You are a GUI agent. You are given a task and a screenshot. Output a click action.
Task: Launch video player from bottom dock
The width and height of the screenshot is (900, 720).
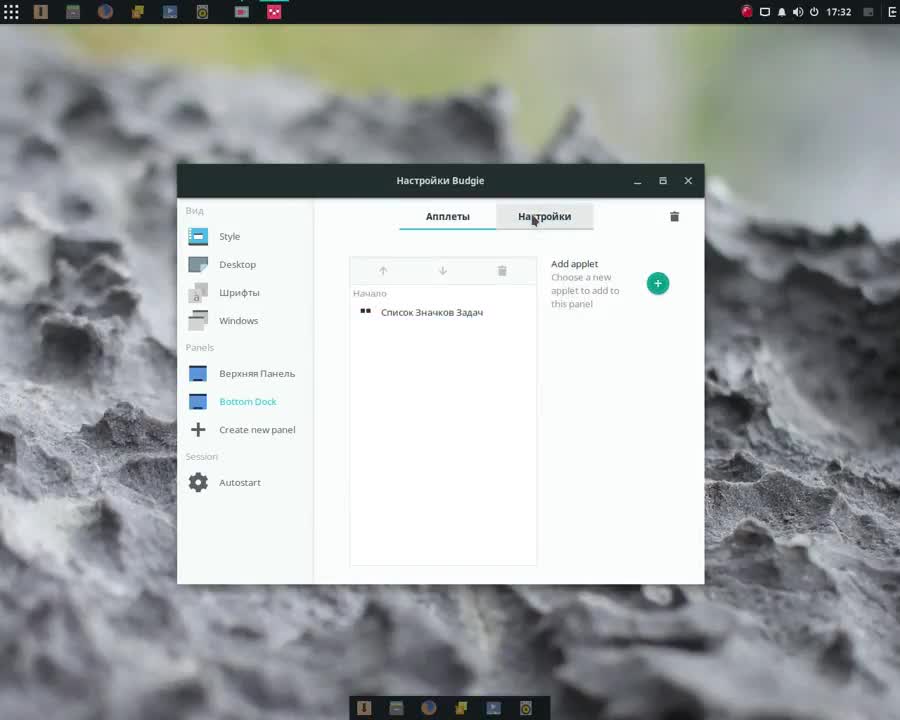(493, 708)
